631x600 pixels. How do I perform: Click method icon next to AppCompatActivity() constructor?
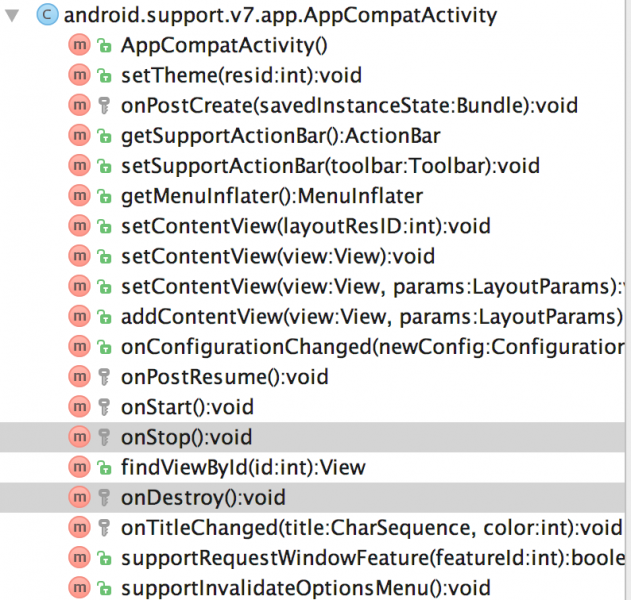(79, 45)
